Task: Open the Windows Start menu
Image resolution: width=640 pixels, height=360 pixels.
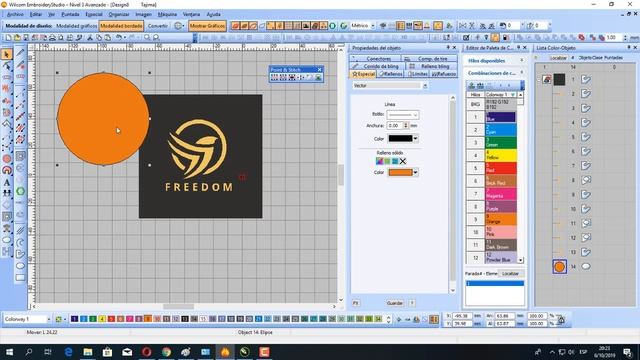Action: click(9, 352)
